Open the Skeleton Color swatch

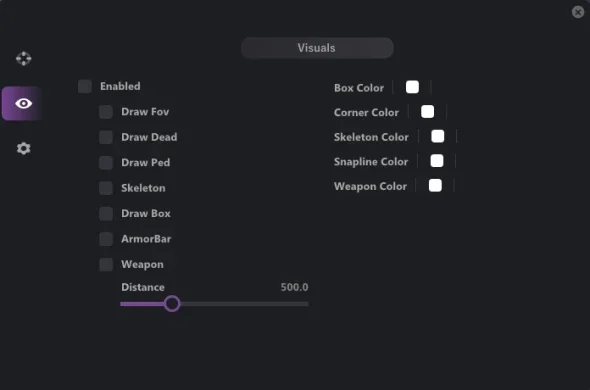coord(438,136)
